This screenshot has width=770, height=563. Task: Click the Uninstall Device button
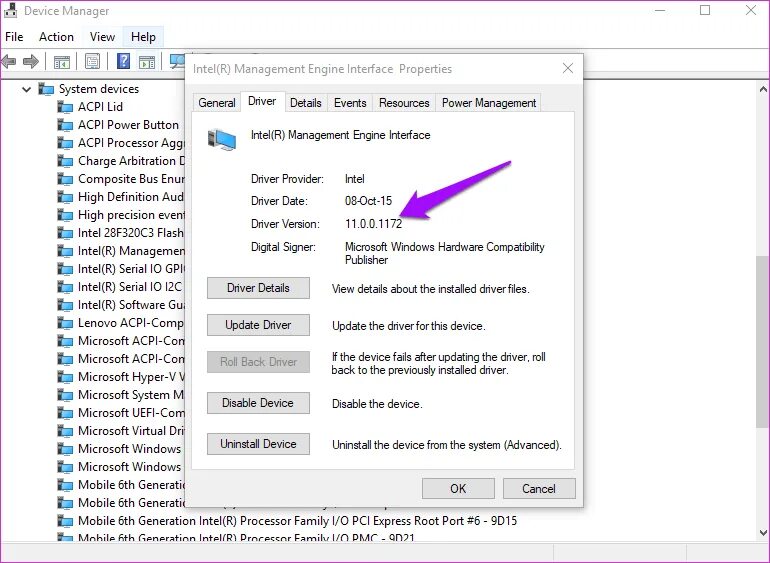coord(258,444)
